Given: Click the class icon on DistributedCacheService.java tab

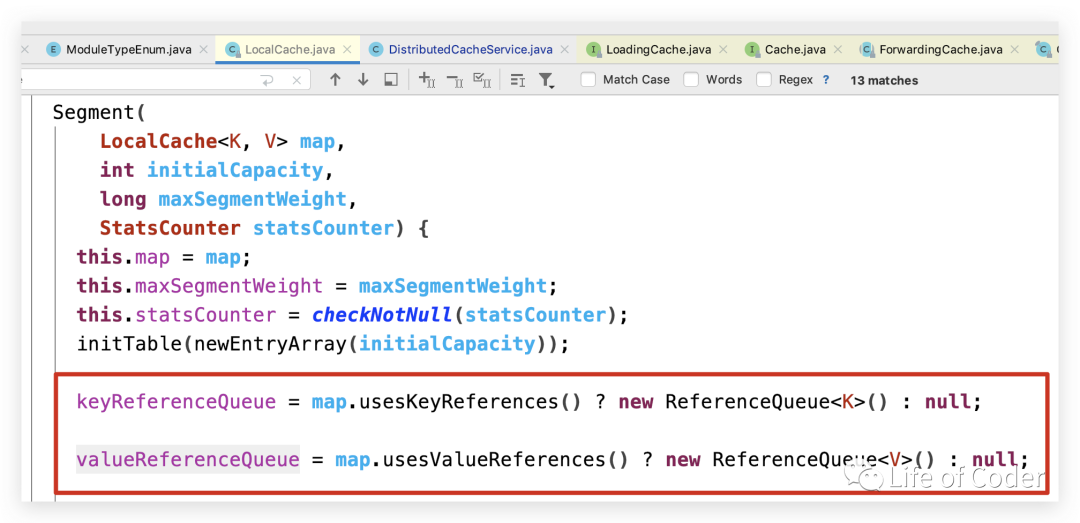Looking at the screenshot, I should 376,50.
